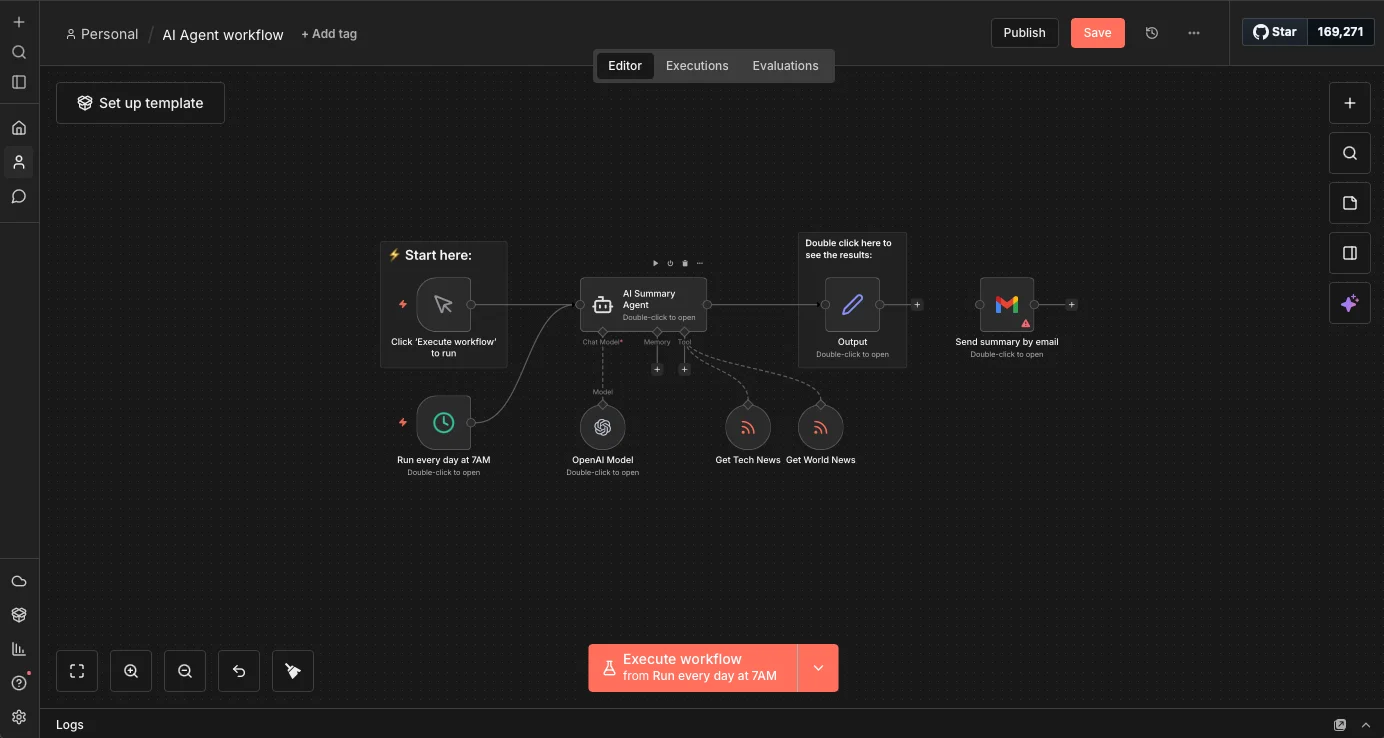This screenshot has height=738, width=1384.
Task: Switch to the Executions tab
Action: click(x=697, y=66)
